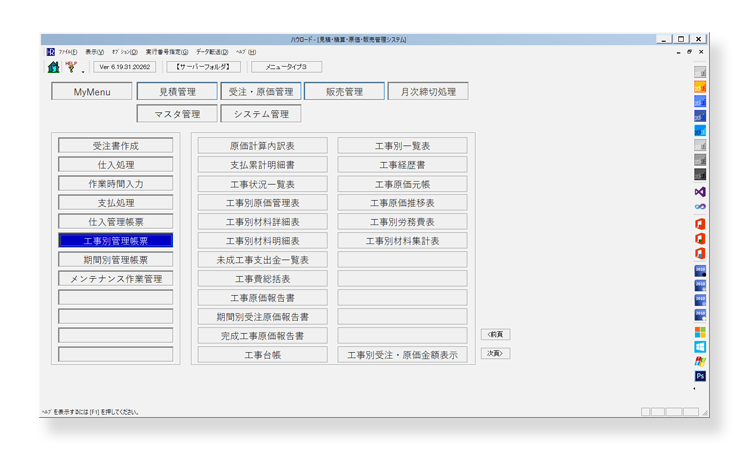Click the 【サーバーフォルダ】 toolbar button
Image resolution: width=750 pixels, height=450 pixels.
pyautogui.click(x=203, y=67)
